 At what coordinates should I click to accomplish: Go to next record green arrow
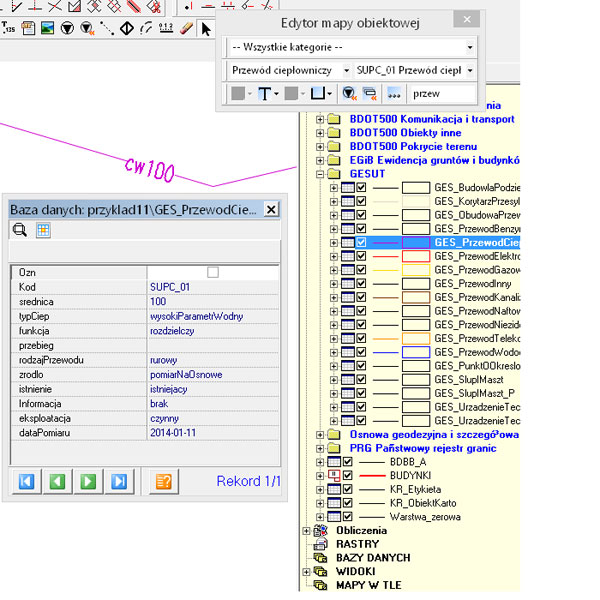click(88, 481)
